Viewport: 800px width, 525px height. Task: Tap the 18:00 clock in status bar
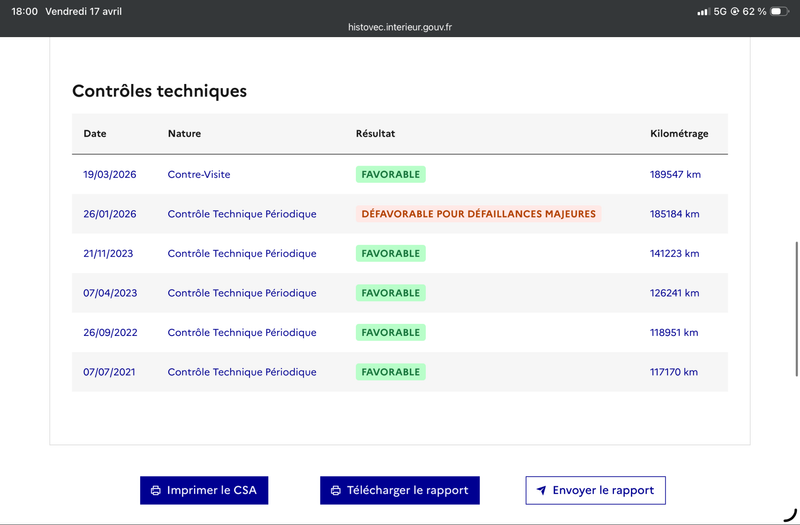[24, 11]
